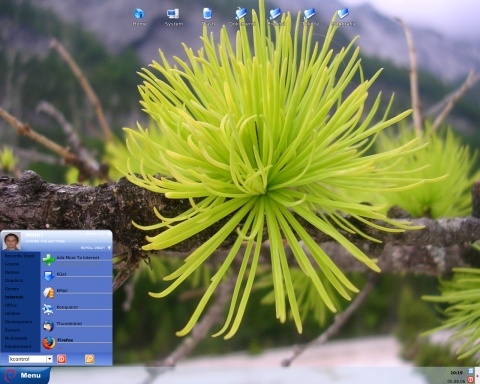Launch Firefox from the menu
The image size is (480, 384).
(x=77, y=342)
